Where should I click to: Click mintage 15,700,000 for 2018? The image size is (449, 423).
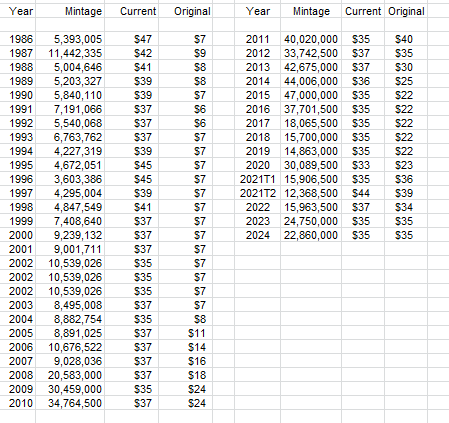pos(311,137)
